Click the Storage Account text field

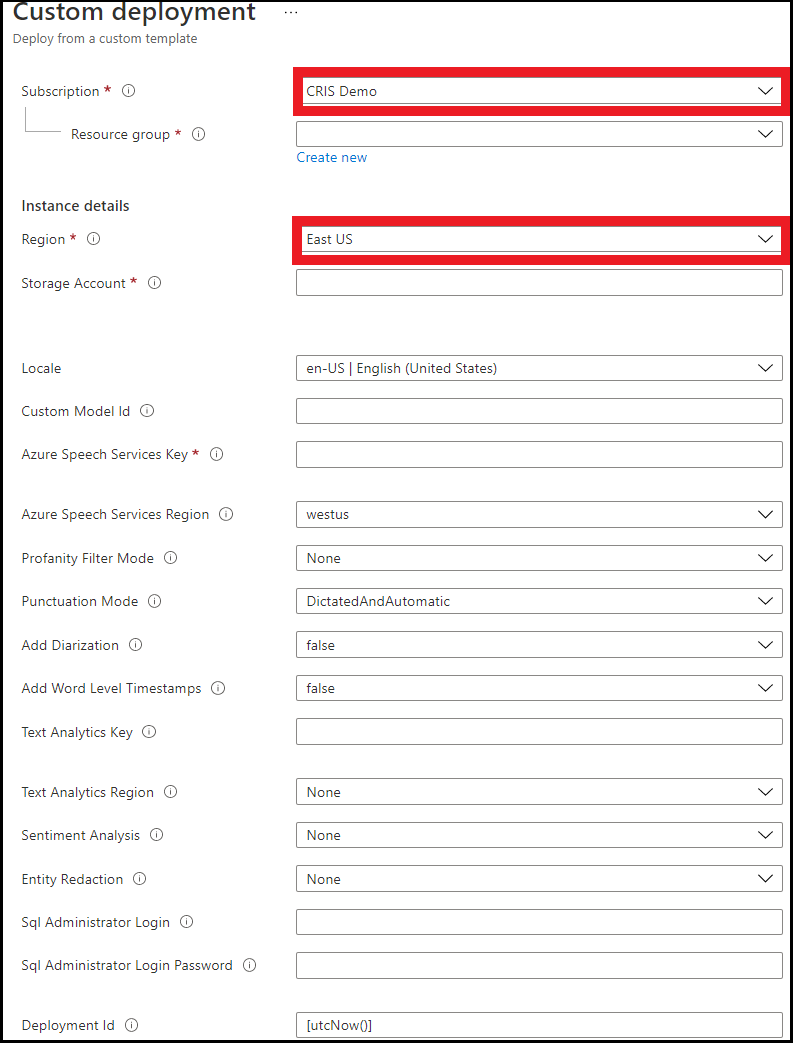click(539, 283)
